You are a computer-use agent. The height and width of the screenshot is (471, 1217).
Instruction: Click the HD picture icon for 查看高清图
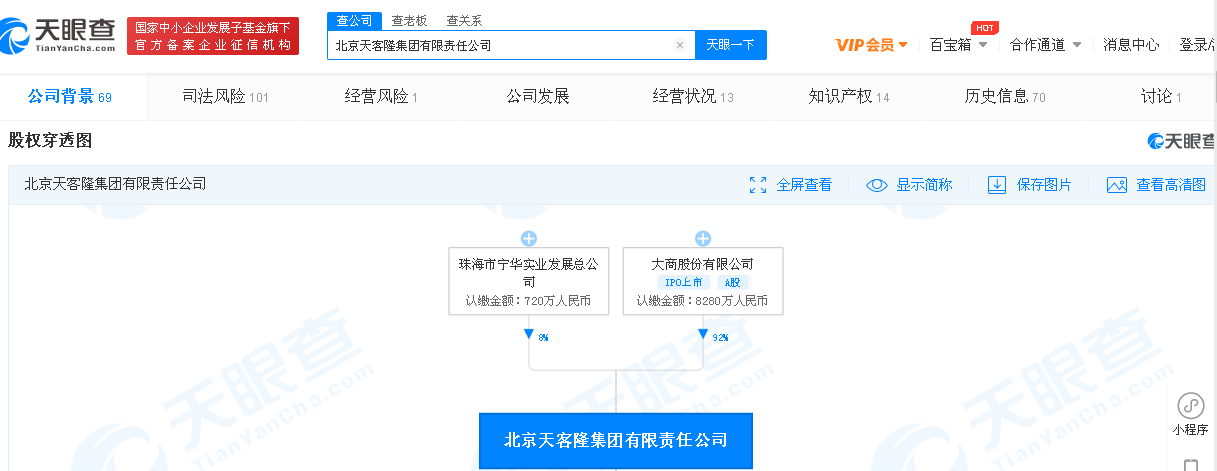coord(1117,185)
